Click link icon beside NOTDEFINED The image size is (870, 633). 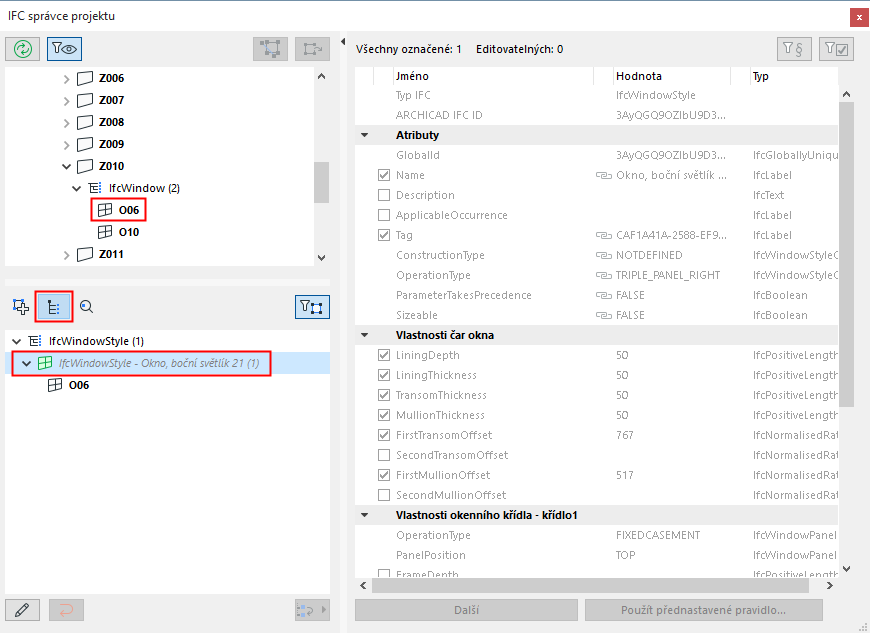point(604,255)
